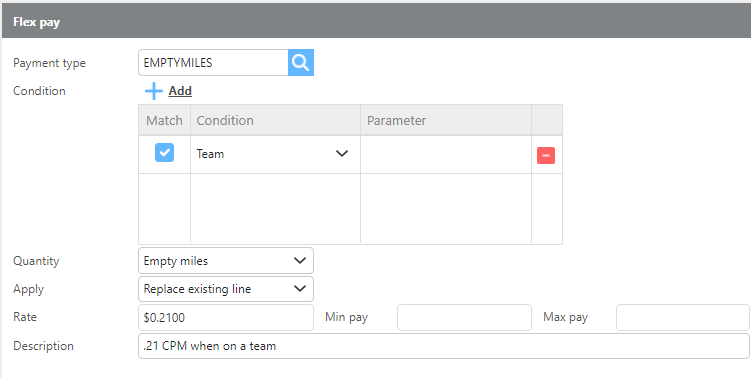
Task: Open the Apply Replace existing line dropdown
Action: pos(226,289)
